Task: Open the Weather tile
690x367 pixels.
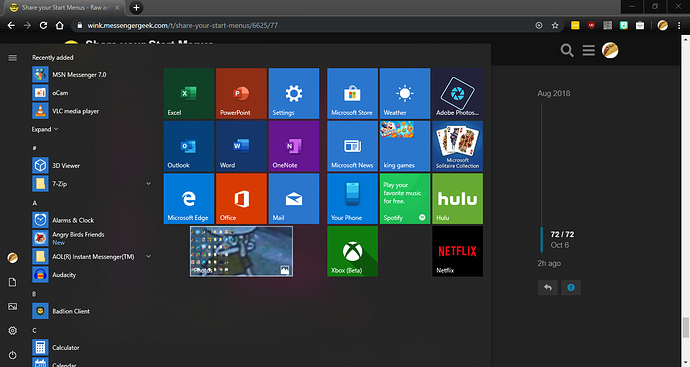Action: tap(405, 93)
